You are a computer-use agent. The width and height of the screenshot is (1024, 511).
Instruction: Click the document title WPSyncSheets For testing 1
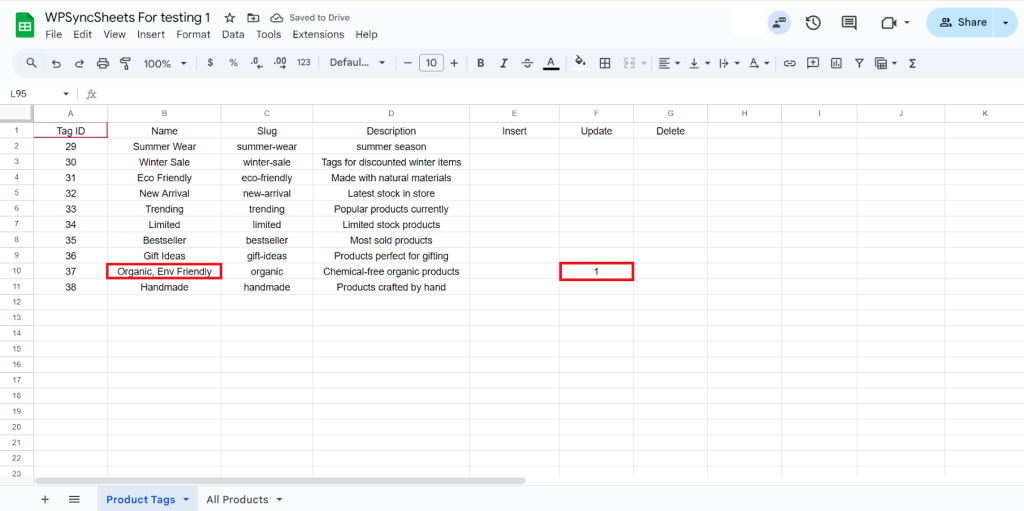click(127, 17)
